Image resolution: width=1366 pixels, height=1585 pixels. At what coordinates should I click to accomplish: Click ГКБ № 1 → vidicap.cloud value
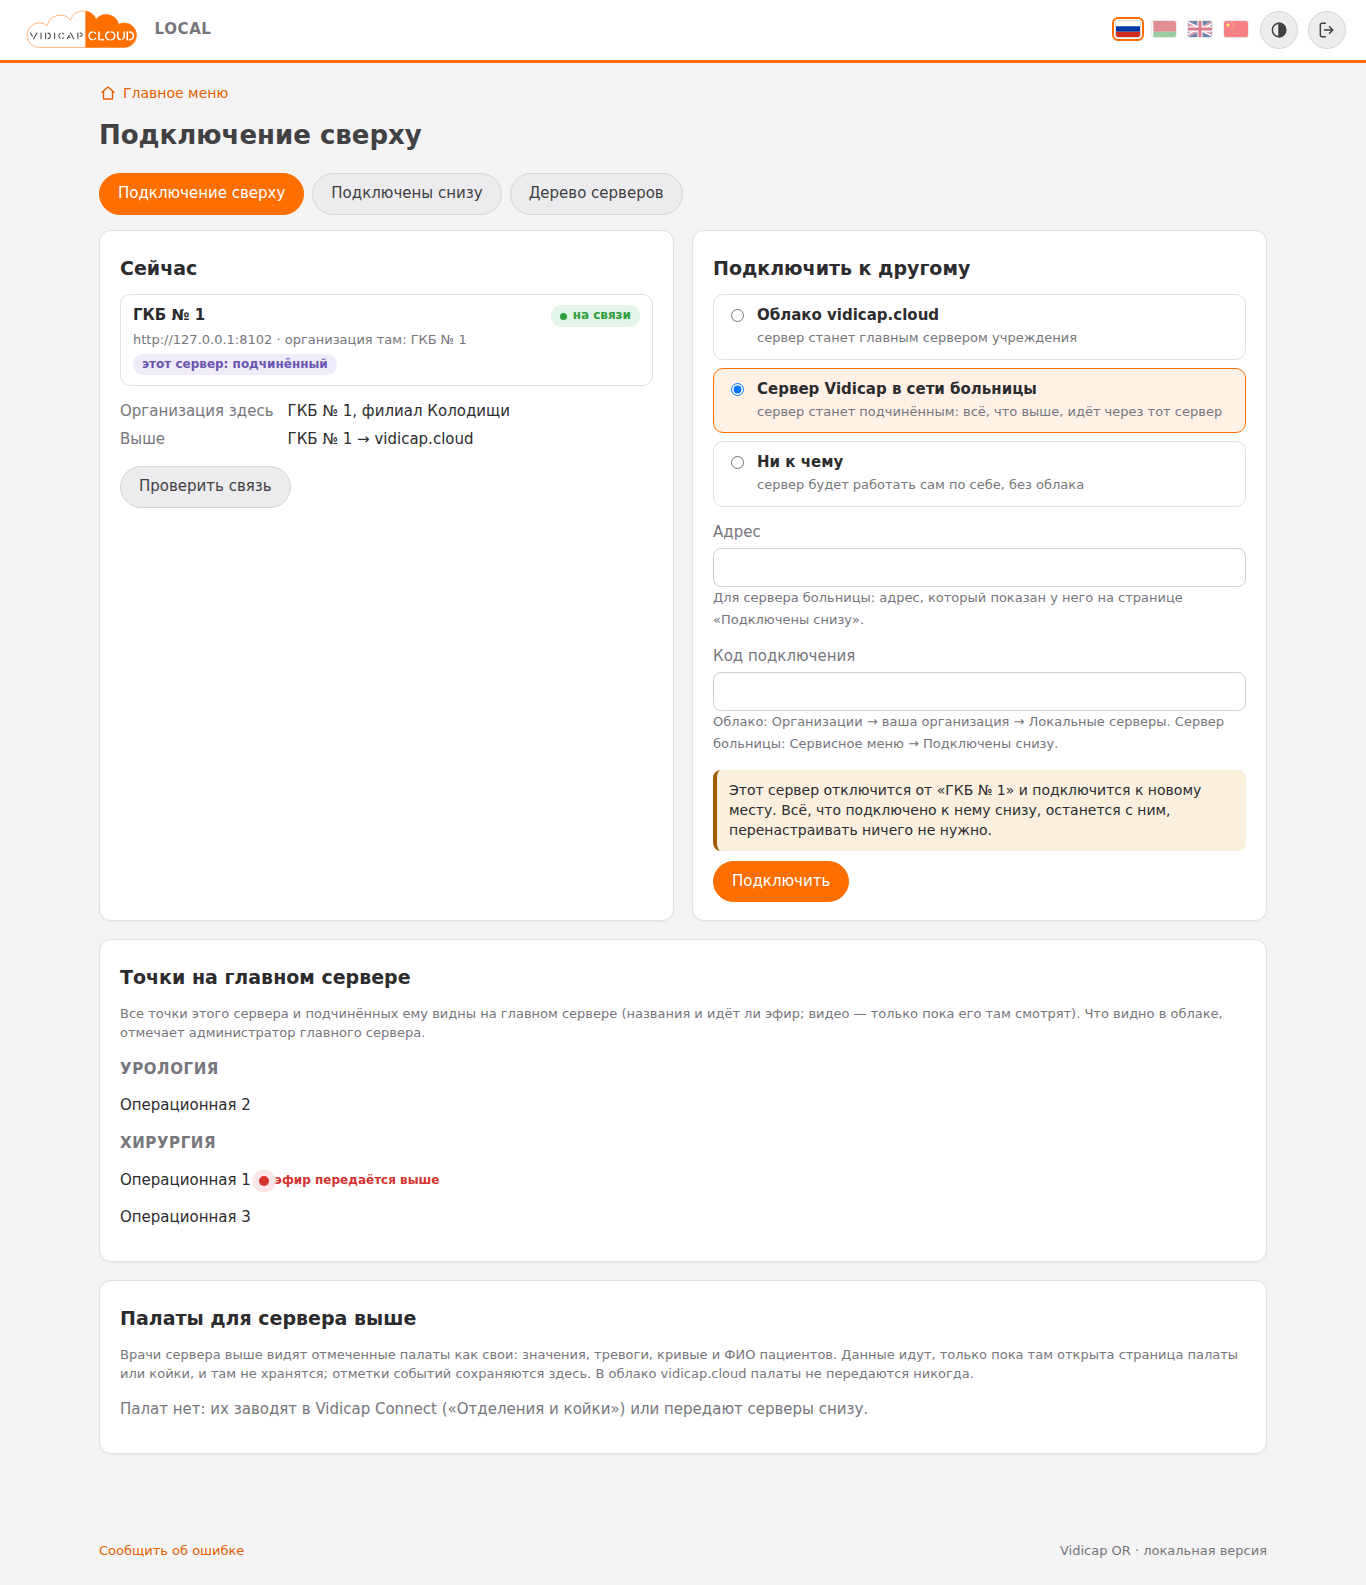380,439
